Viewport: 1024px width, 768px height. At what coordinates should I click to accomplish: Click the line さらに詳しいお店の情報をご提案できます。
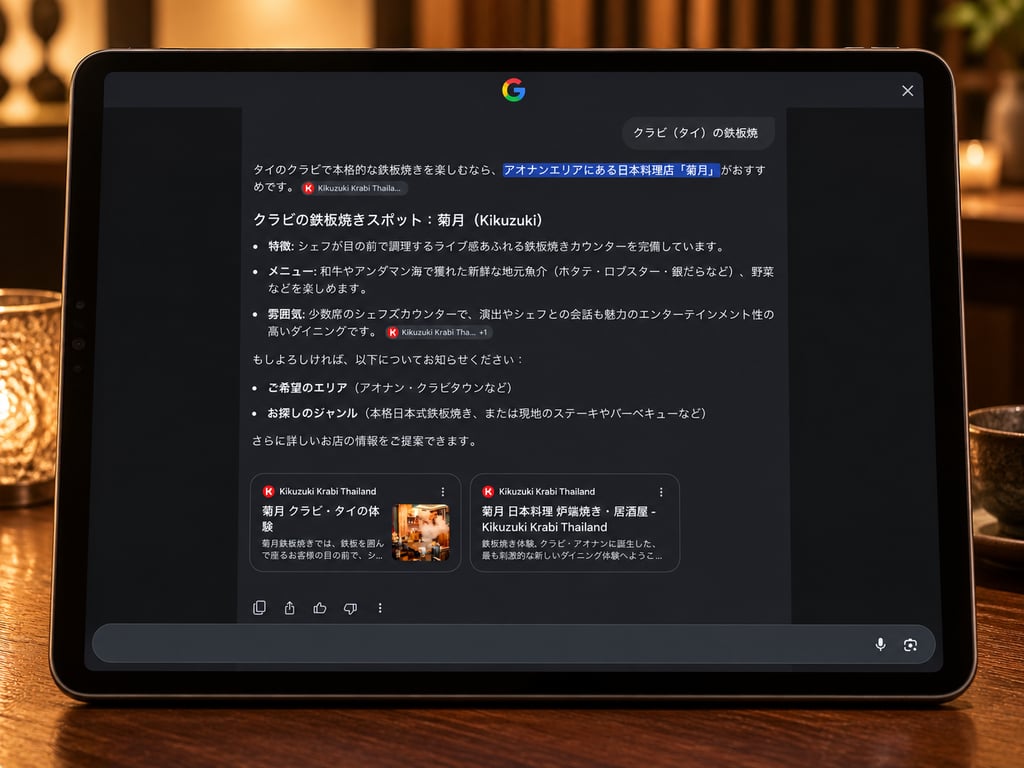tap(366, 441)
